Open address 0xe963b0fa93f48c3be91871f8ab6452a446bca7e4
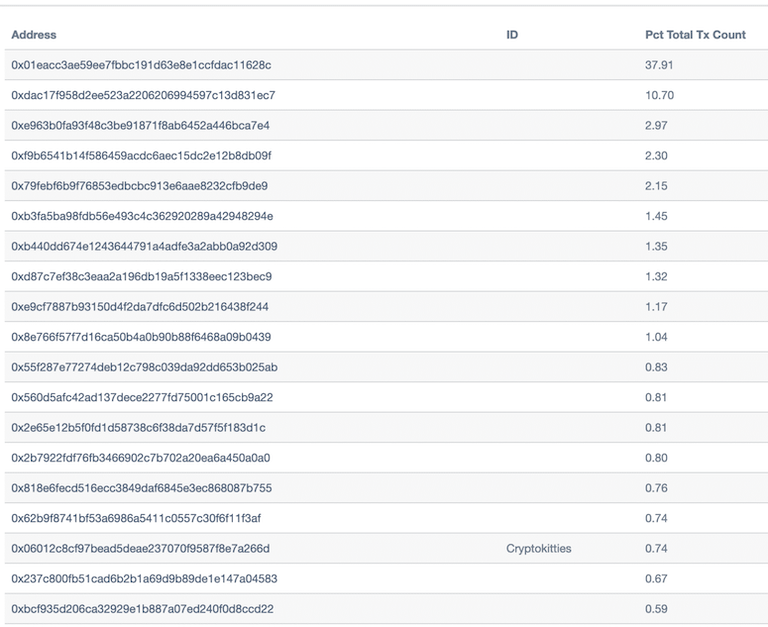The image size is (768, 627). (x=140, y=125)
